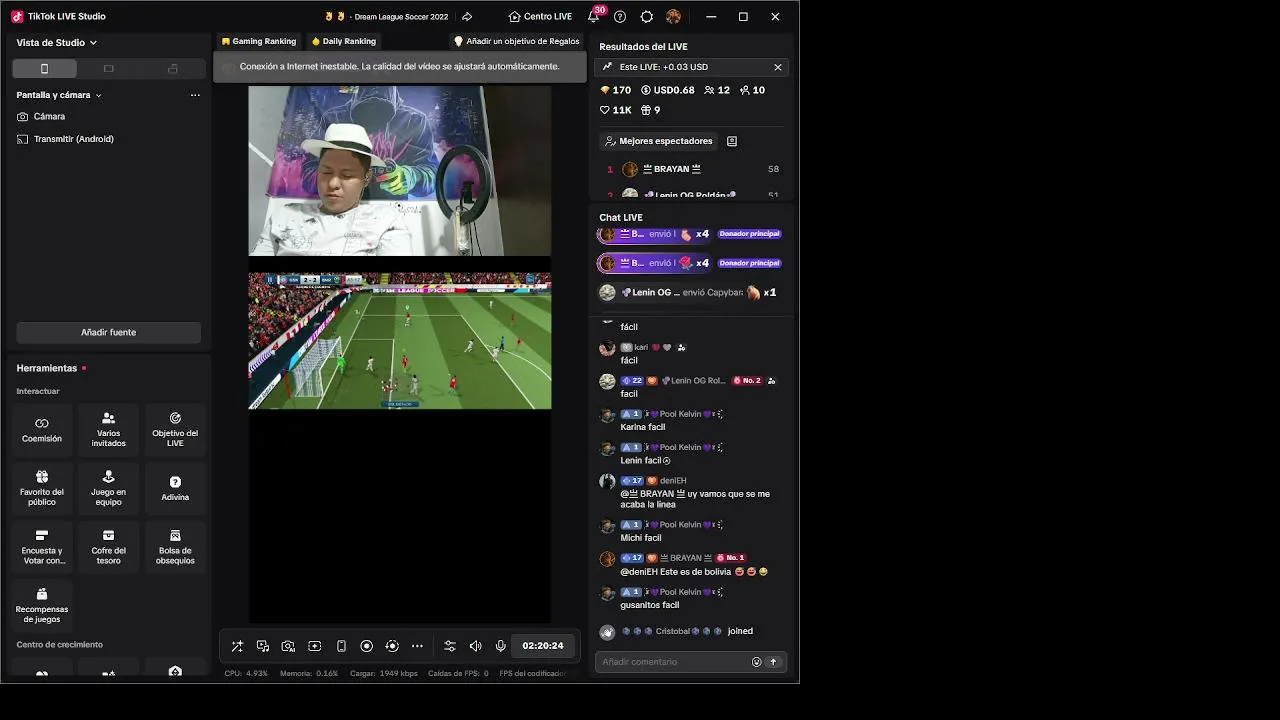Open the audio mixer settings sliders
The image size is (1280, 720).
pos(450,646)
